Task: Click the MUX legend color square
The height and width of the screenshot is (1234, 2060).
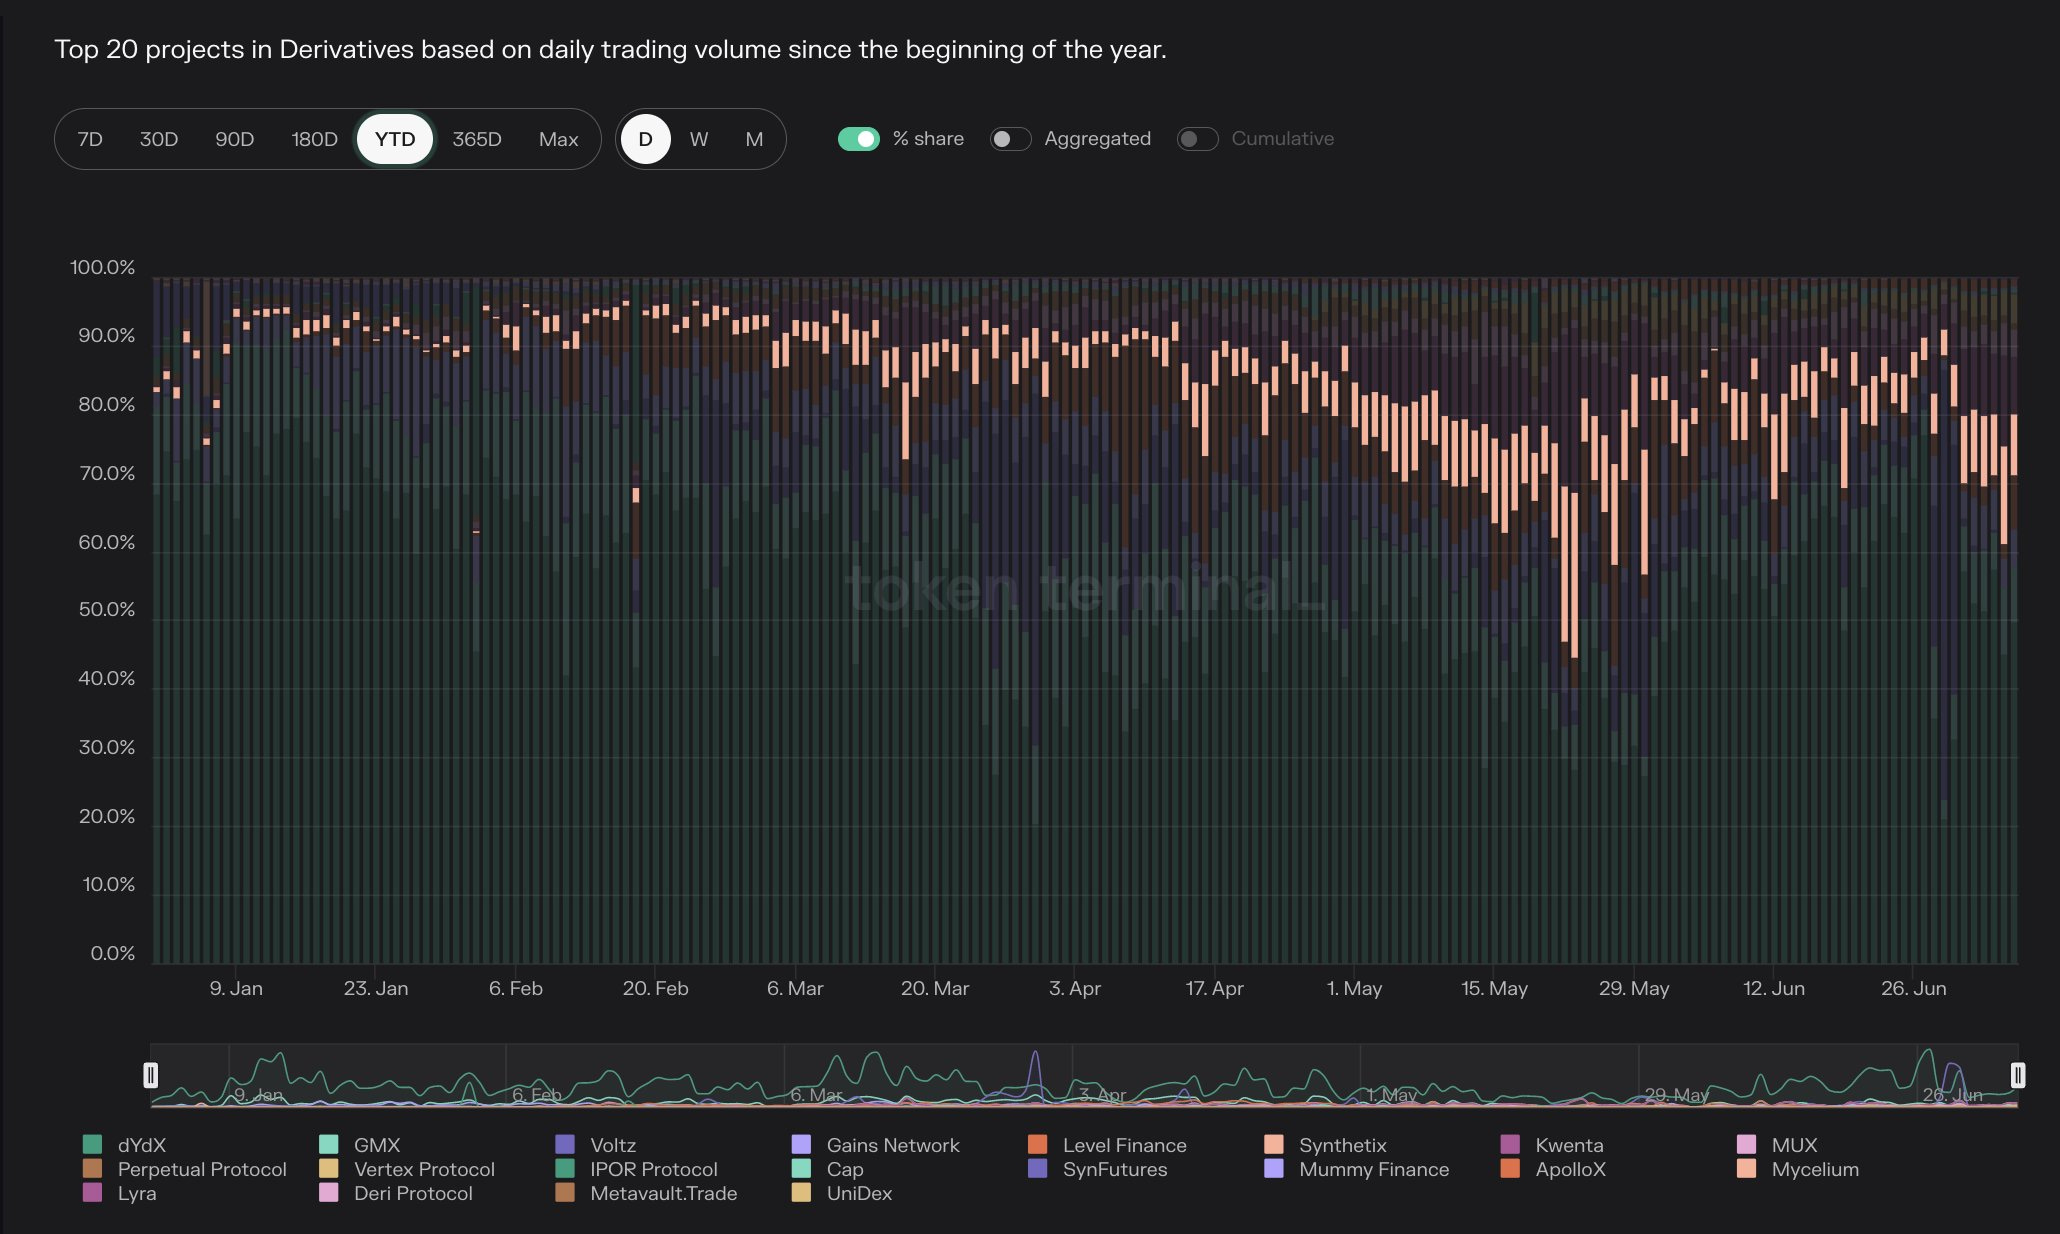Action: click(1747, 1144)
